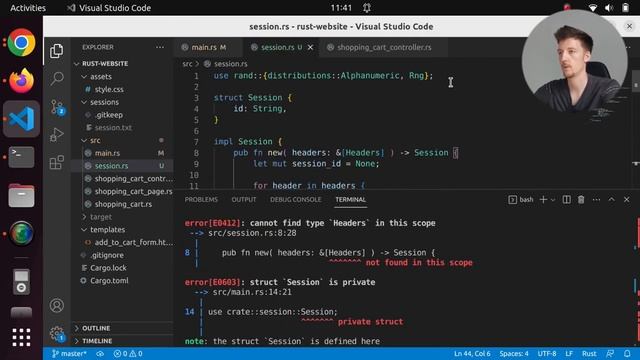Open the Accounts menu icon

(x=57, y=305)
